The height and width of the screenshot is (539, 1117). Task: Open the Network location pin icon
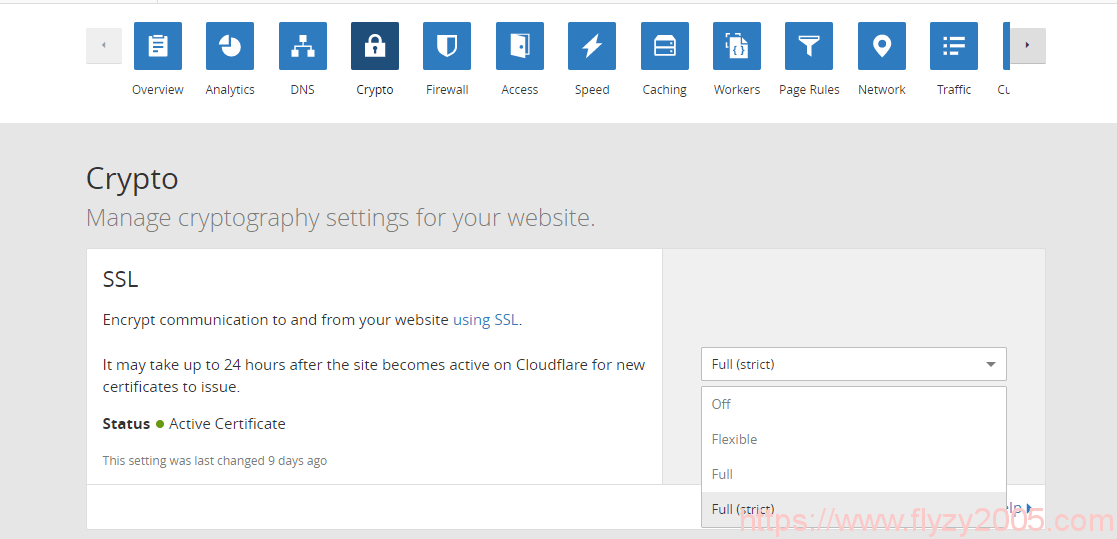882,46
